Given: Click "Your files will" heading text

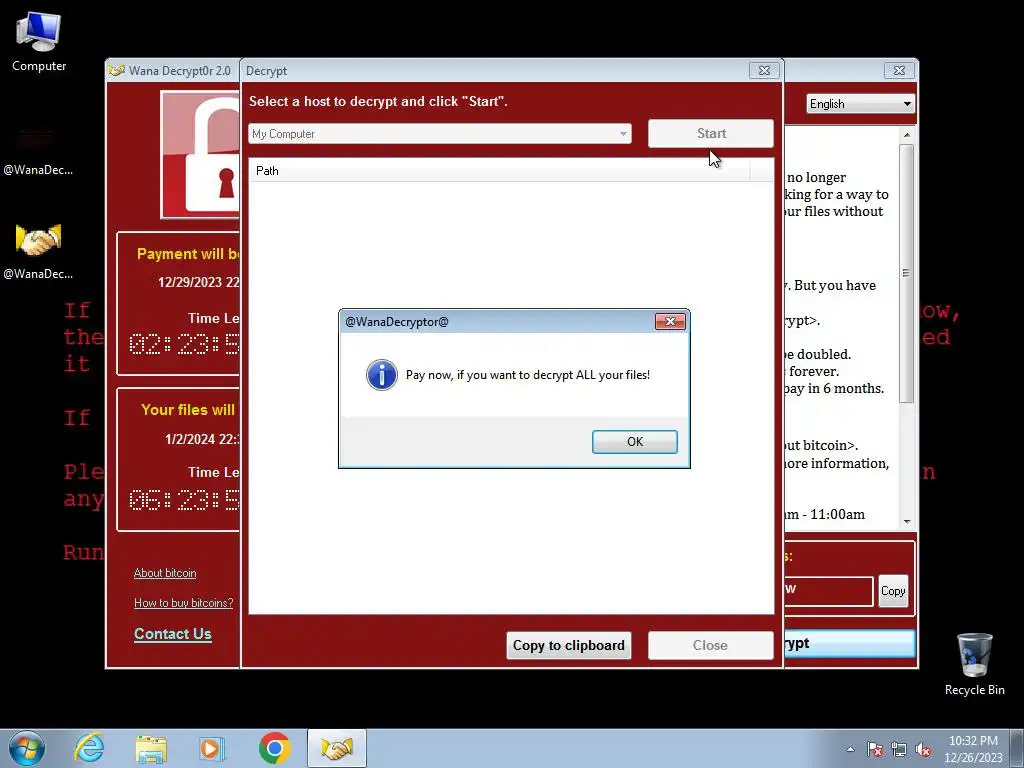Looking at the screenshot, I should click(x=188, y=410).
